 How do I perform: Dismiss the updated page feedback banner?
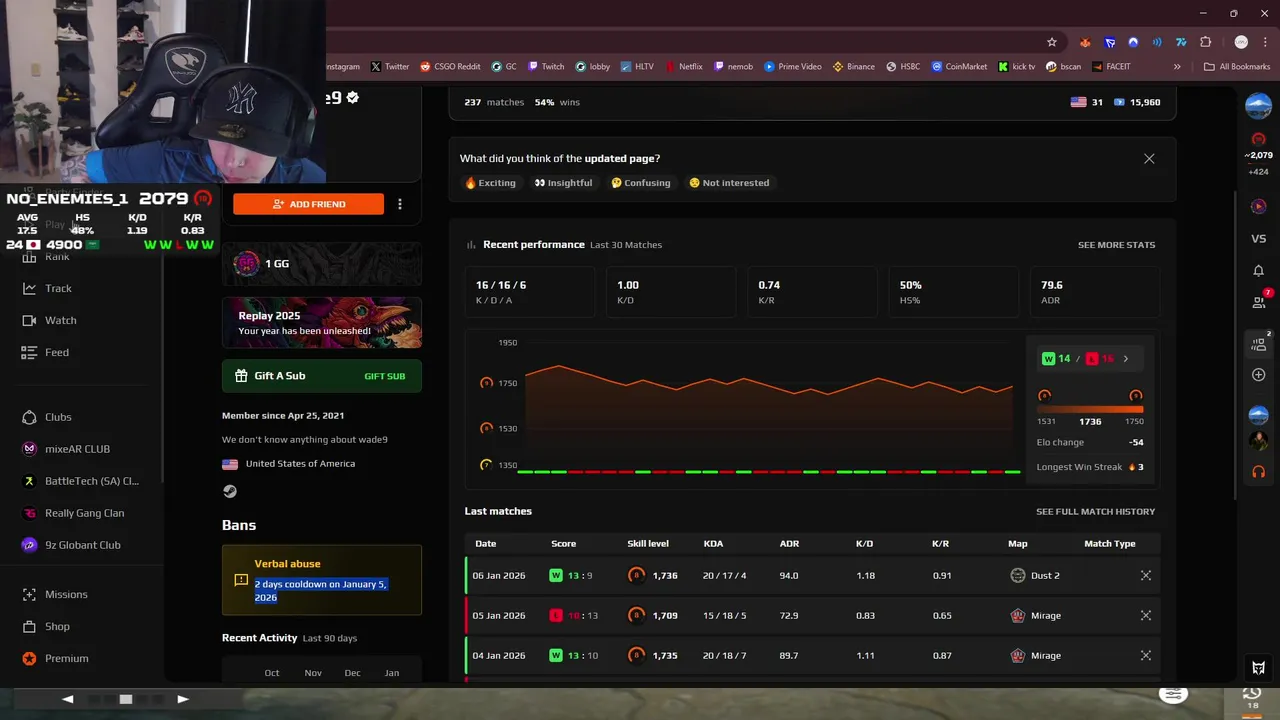point(1149,159)
